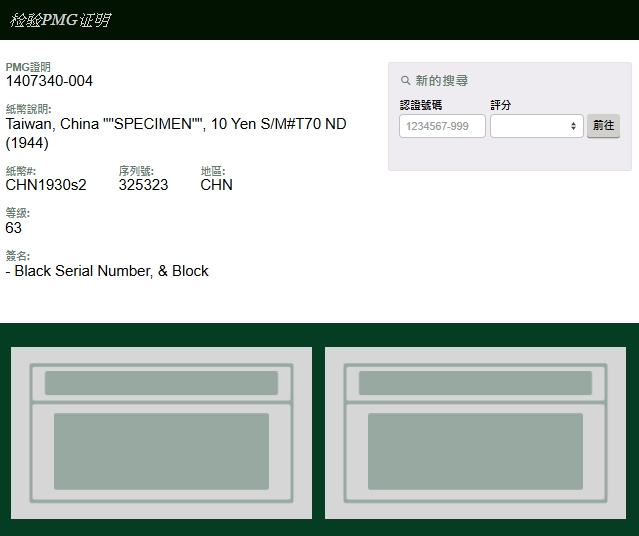Click the 認證號碼 field label
This screenshot has height=536, width=639.
point(421,105)
